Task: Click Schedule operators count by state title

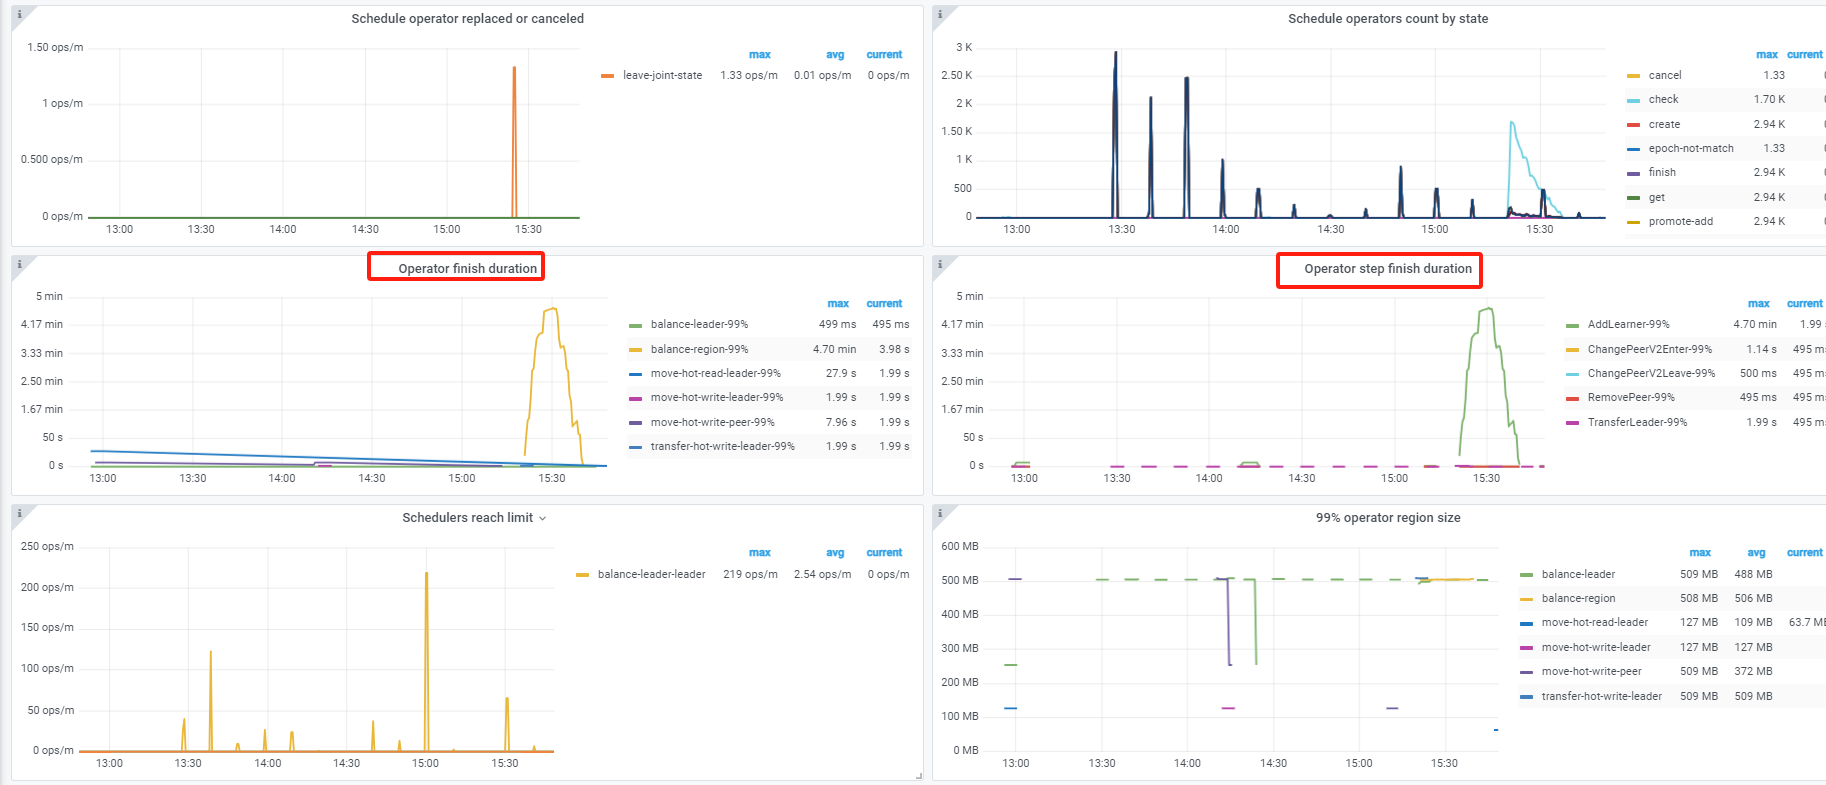Action: (x=1387, y=18)
